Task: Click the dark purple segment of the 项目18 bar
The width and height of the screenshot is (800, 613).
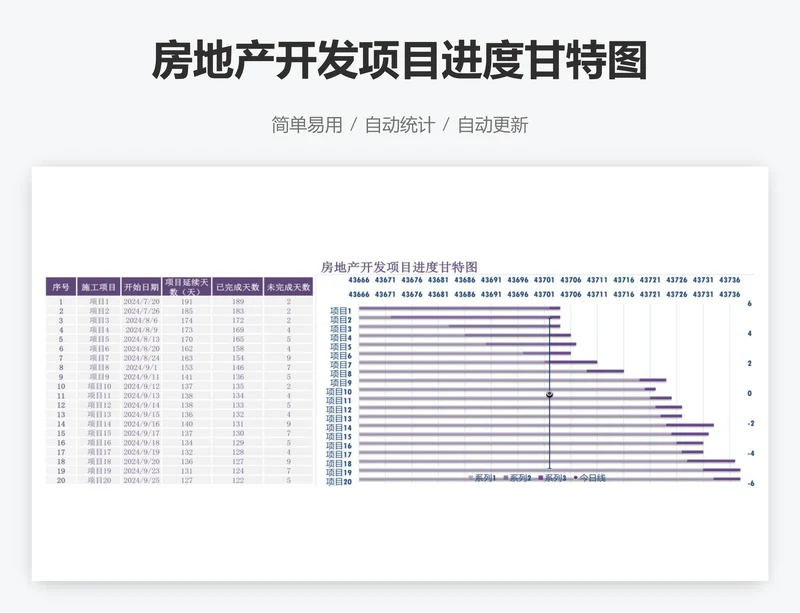Action: (711, 460)
